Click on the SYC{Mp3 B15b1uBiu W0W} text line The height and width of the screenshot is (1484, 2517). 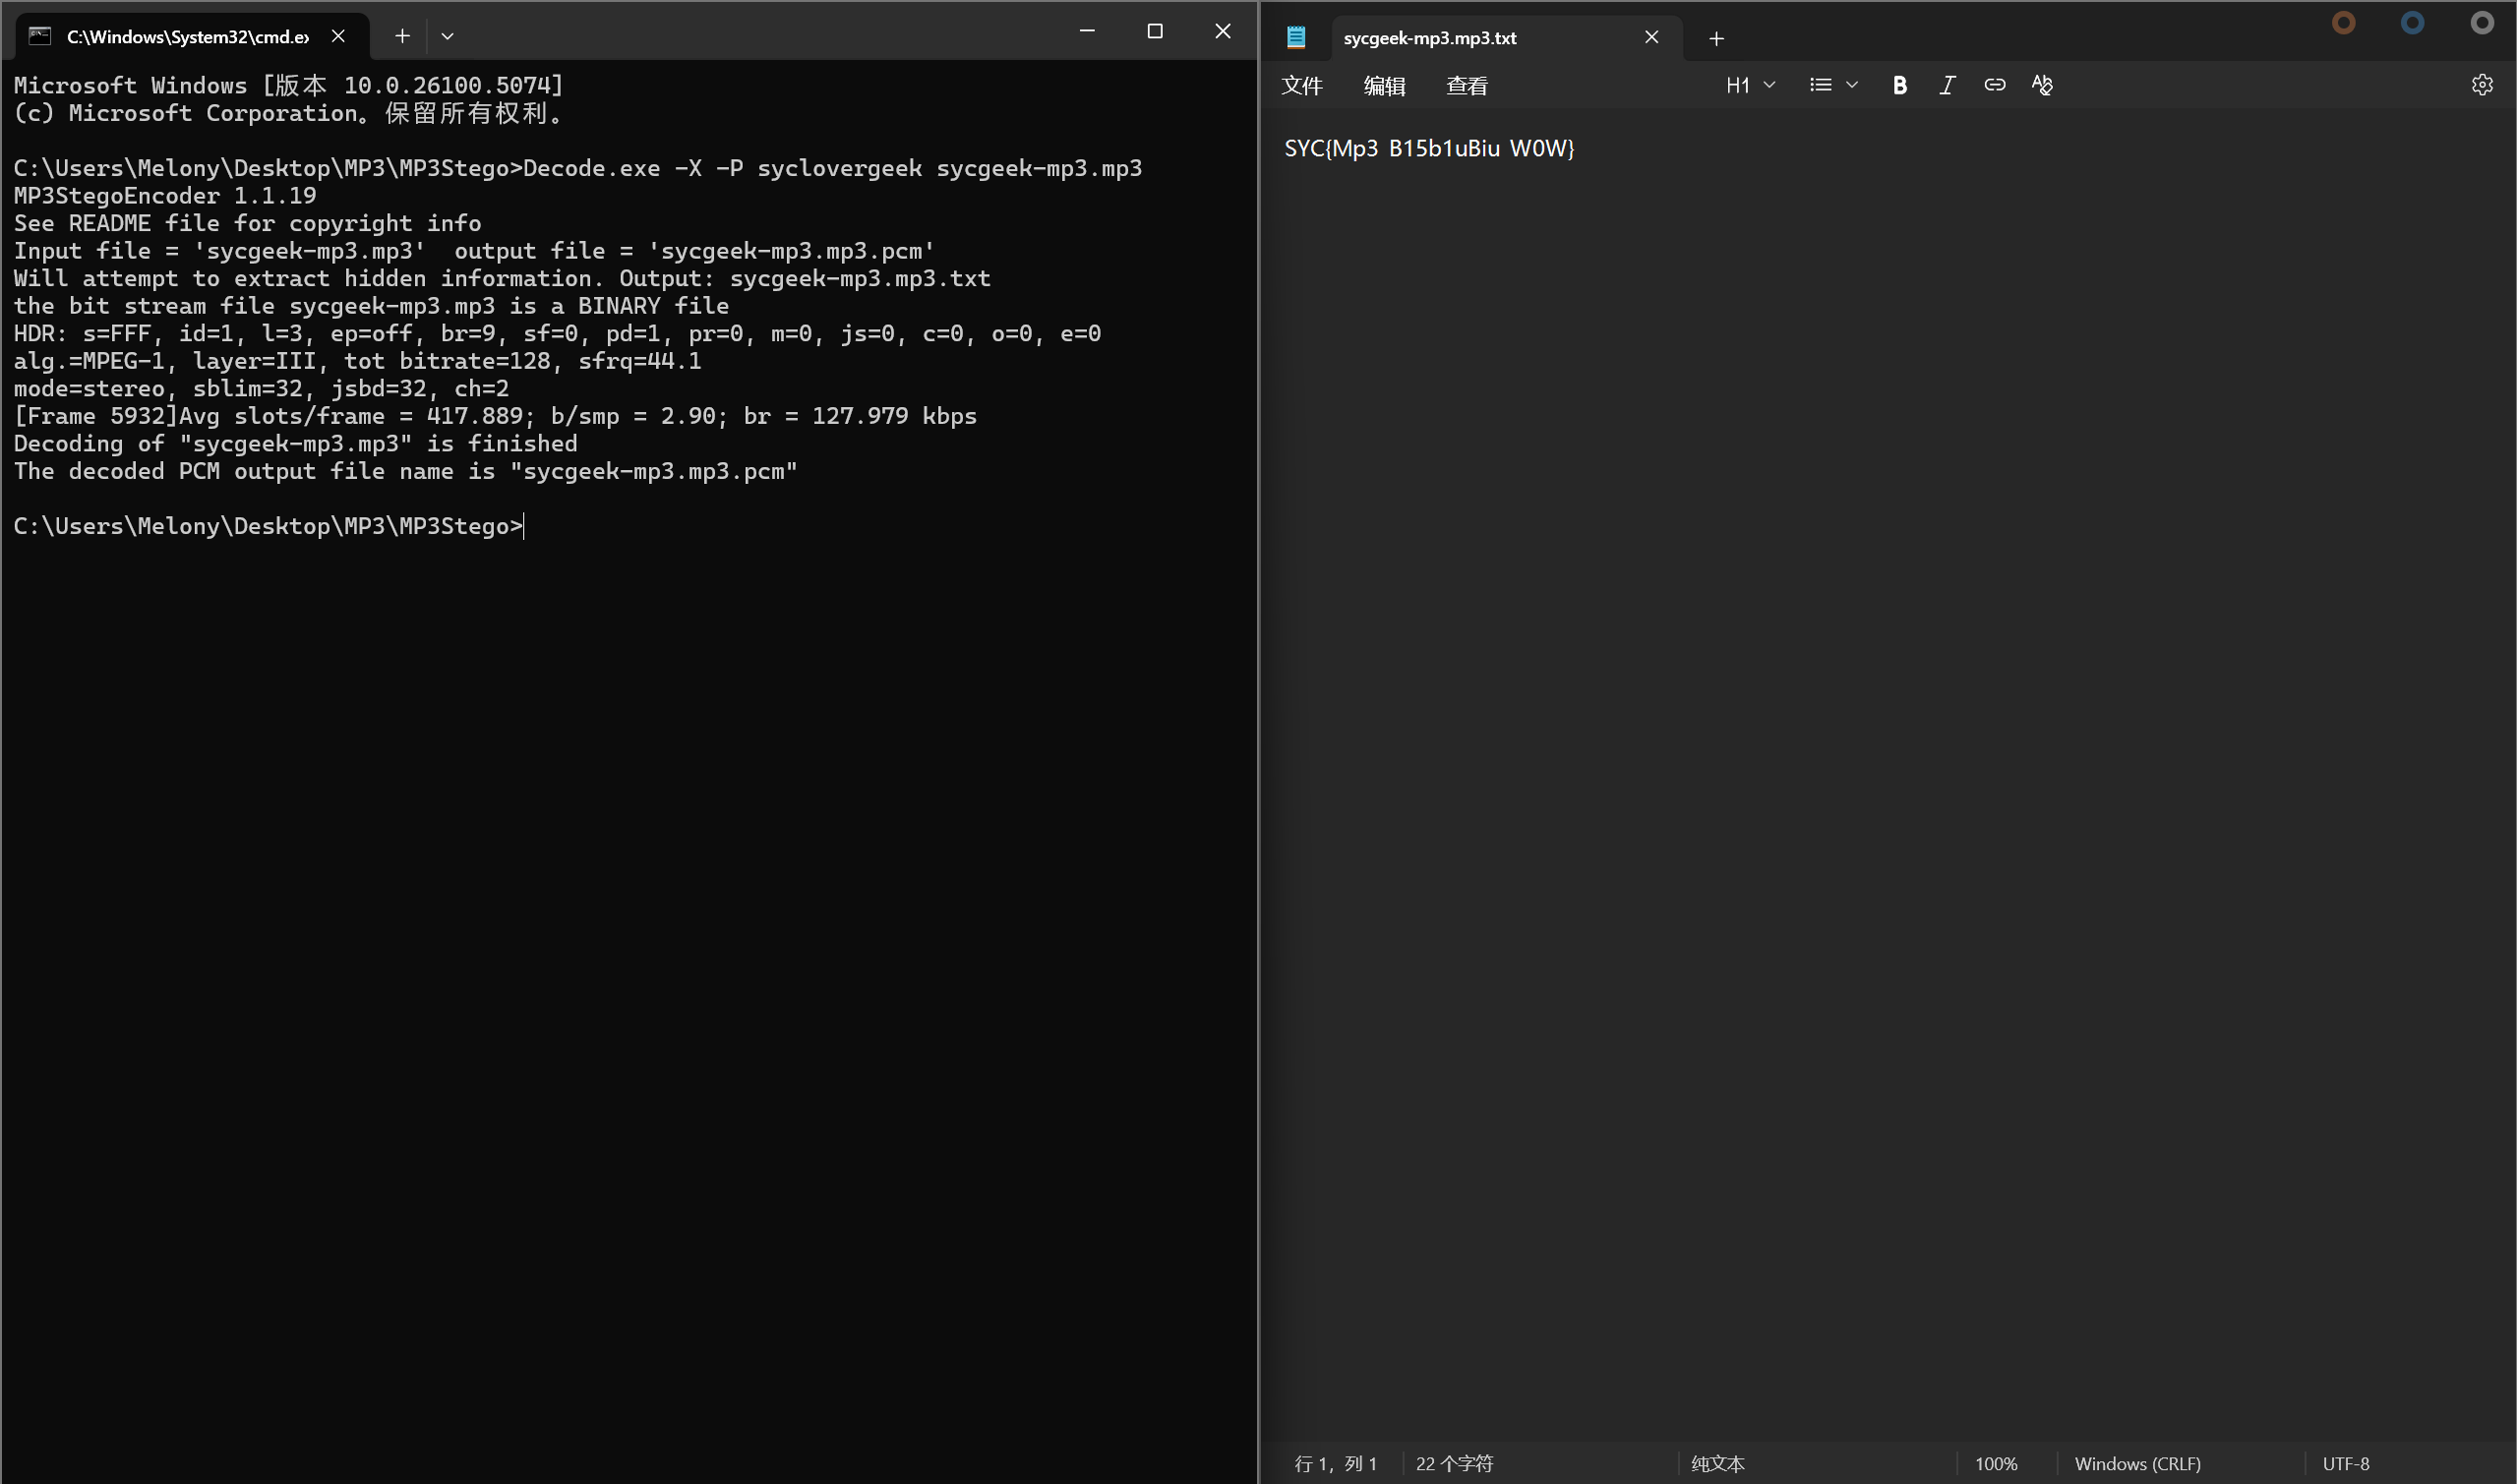pyautogui.click(x=1428, y=149)
